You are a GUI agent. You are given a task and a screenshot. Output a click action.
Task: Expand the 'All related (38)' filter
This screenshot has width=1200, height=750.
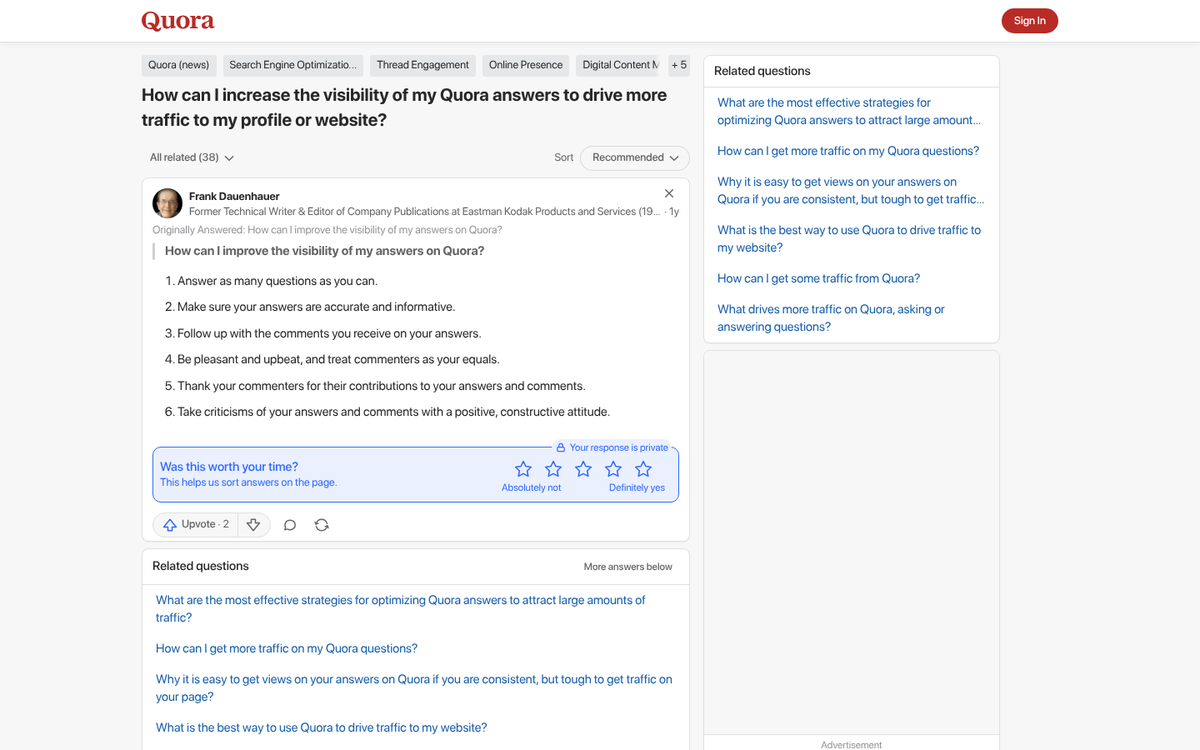[x=190, y=157]
